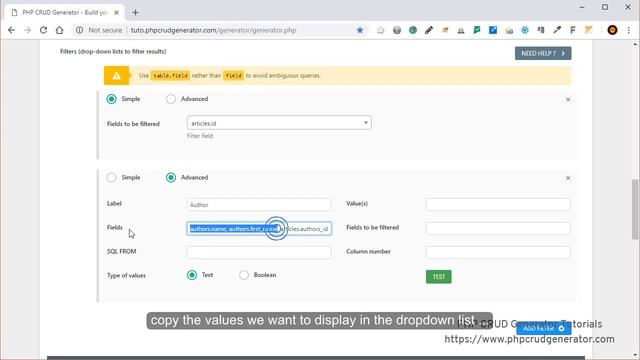Click the pencil extension icon
This screenshot has height=360, width=640.
click(429, 30)
